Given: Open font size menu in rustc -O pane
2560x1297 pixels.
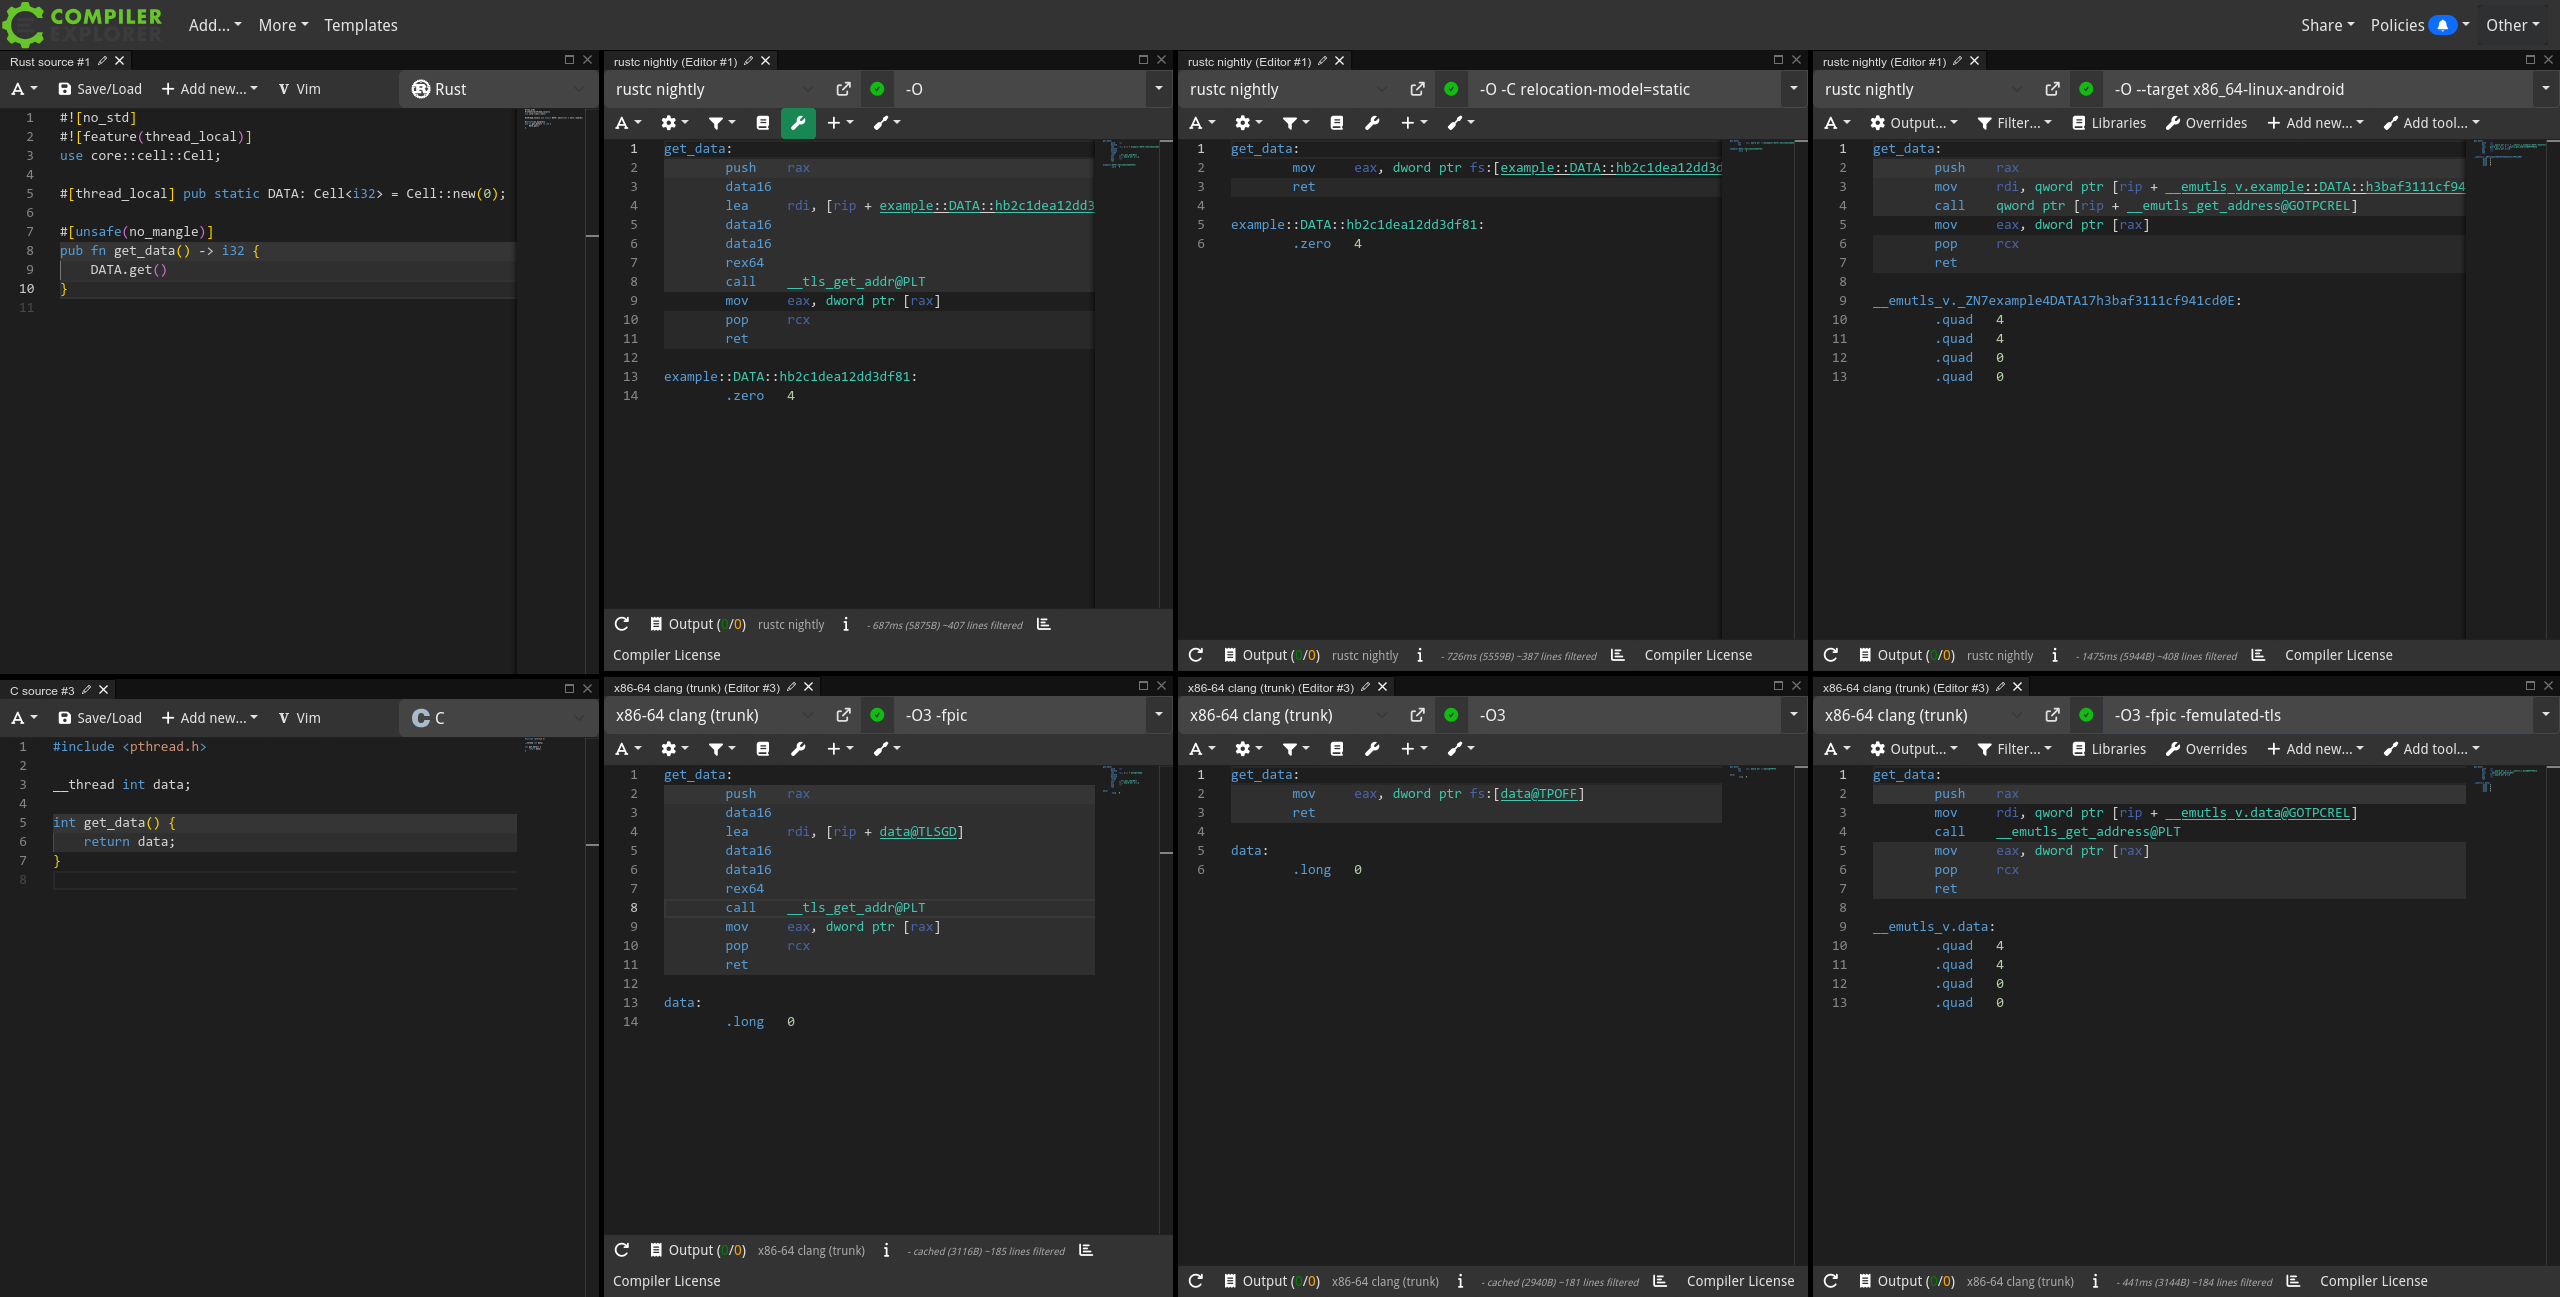Looking at the screenshot, I should click(628, 123).
